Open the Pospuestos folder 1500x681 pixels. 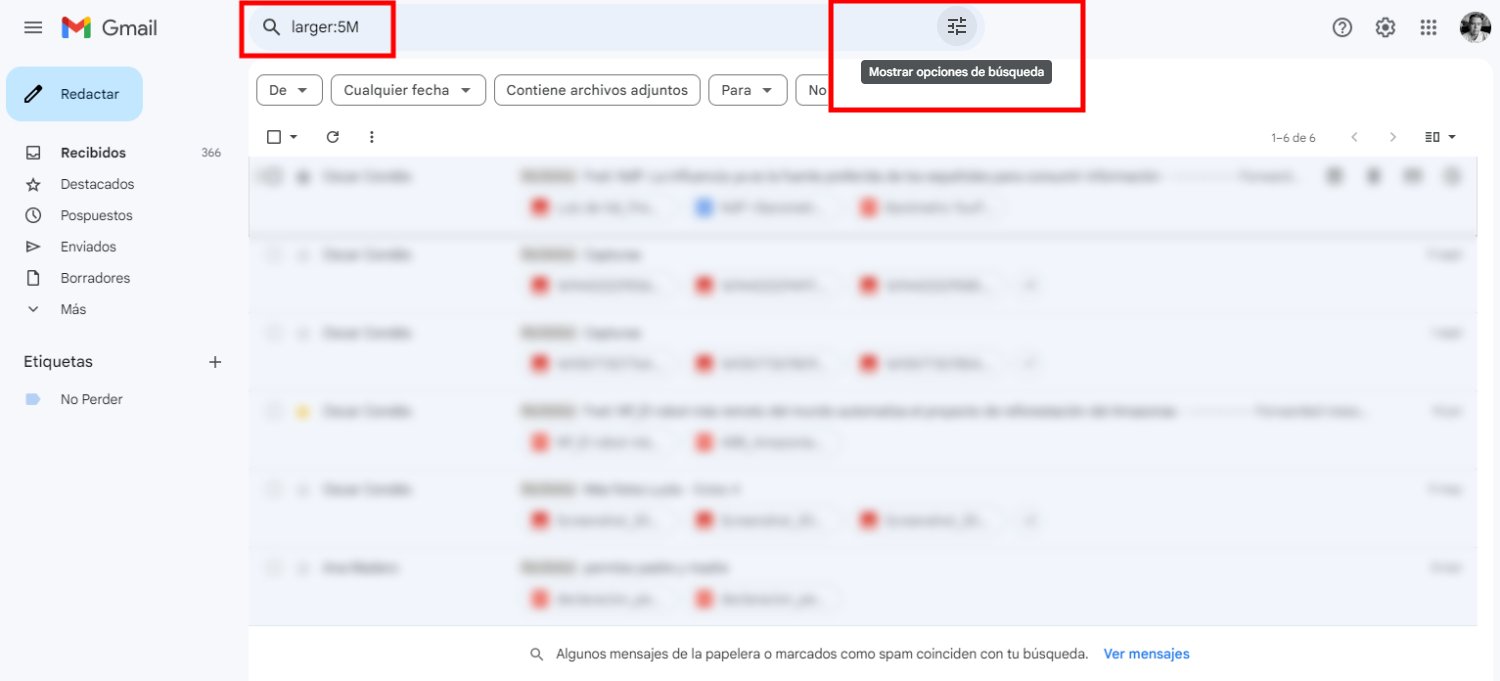pos(96,215)
